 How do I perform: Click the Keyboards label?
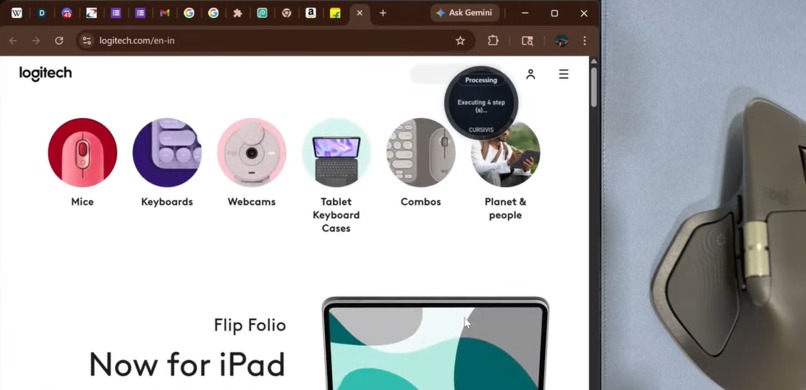[167, 202]
